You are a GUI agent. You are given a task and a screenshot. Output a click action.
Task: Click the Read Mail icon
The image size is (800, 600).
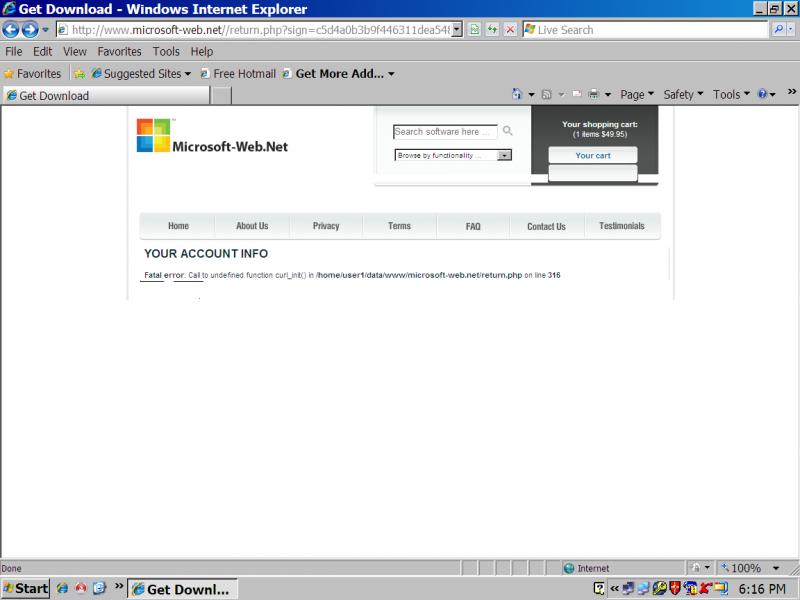[577, 94]
